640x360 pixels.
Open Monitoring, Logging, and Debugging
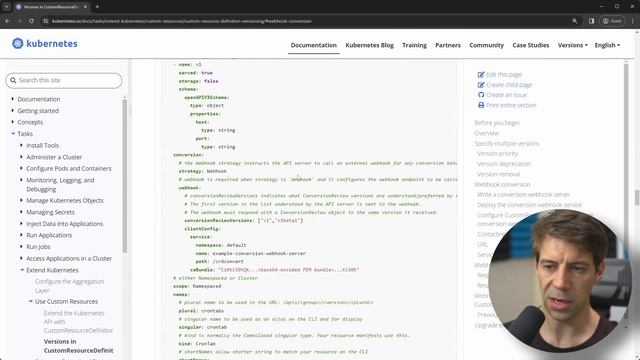click(60, 184)
